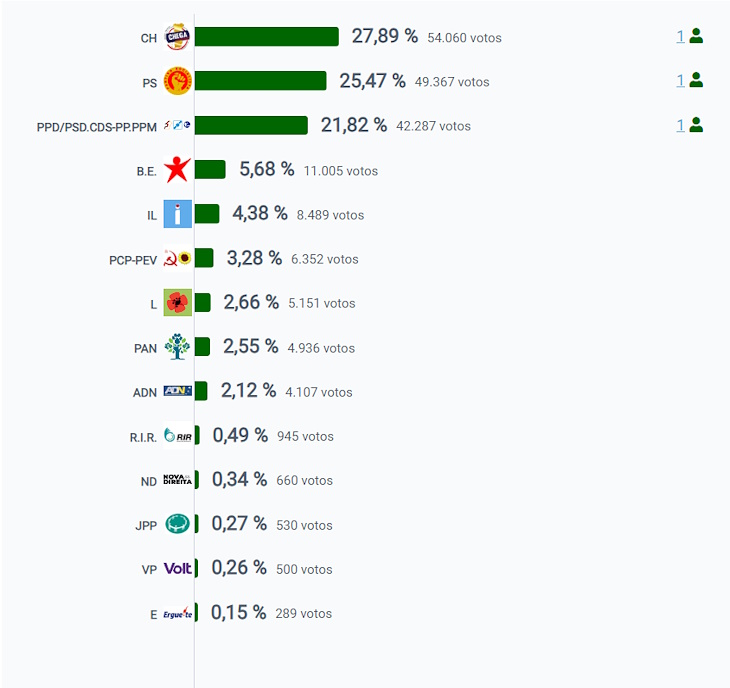Click the PCP-PEV hammer and sickle logo
This screenshot has height=688, width=730.
click(x=177, y=258)
